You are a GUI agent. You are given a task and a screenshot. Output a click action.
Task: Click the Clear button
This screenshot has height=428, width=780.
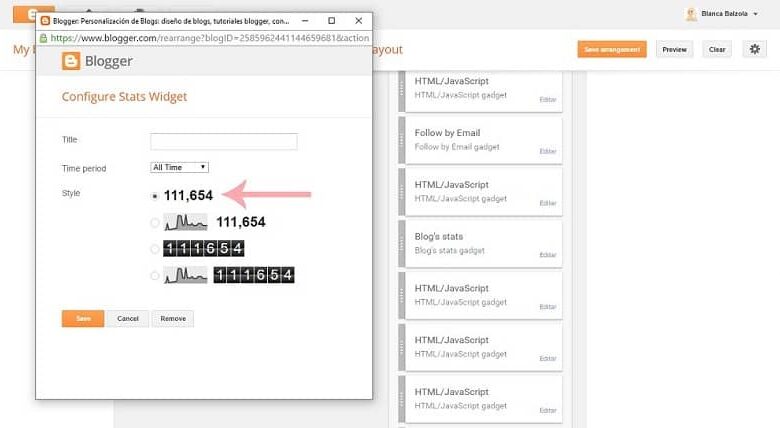click(717, 49)
